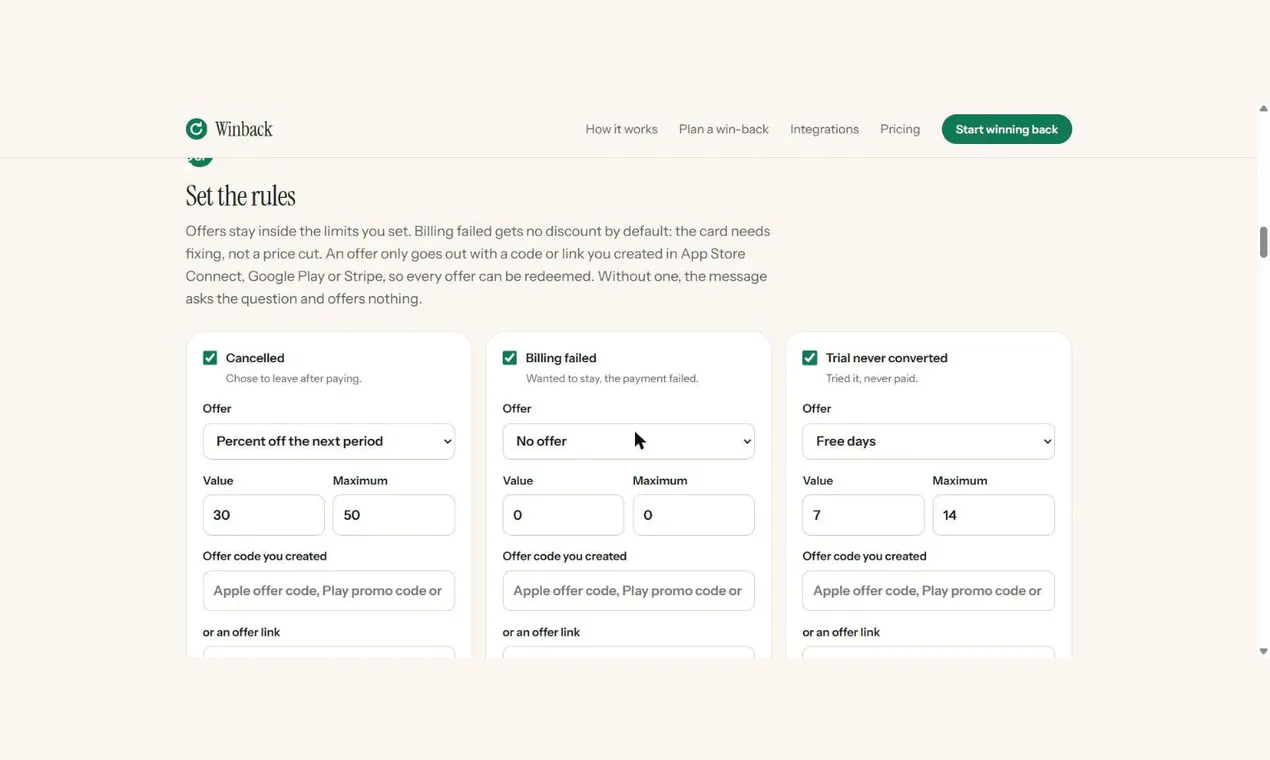Open the Trial never converted Offer dropdown
This screenshot has width=1270, height=760.
pyautogui.click(x=929, y=441)
